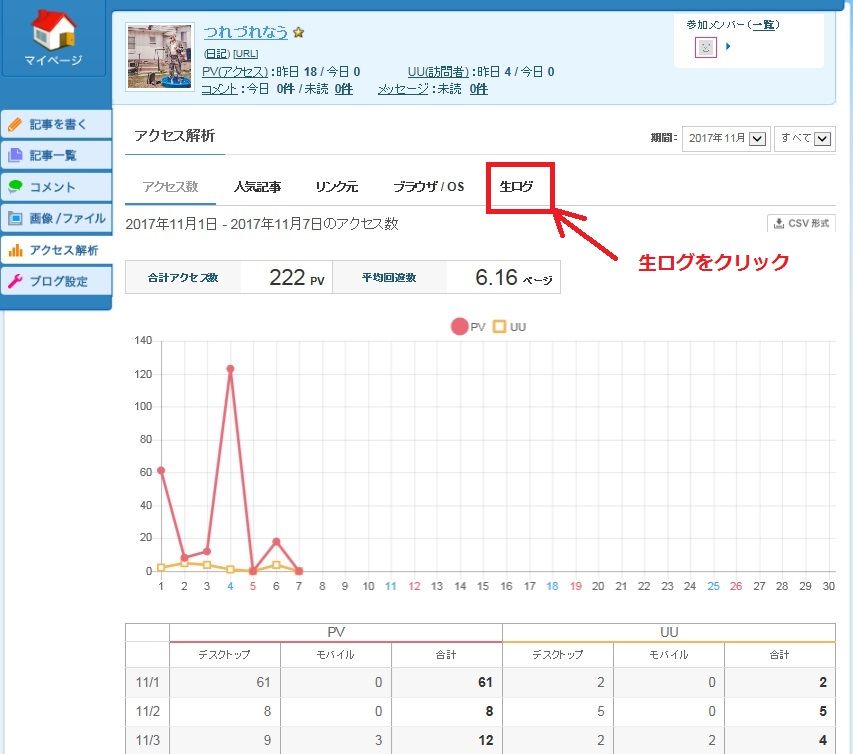This screenshot has width=853, height=754.
Task: Open 記事を書く in sidebar
Action: tap(57, 125)
